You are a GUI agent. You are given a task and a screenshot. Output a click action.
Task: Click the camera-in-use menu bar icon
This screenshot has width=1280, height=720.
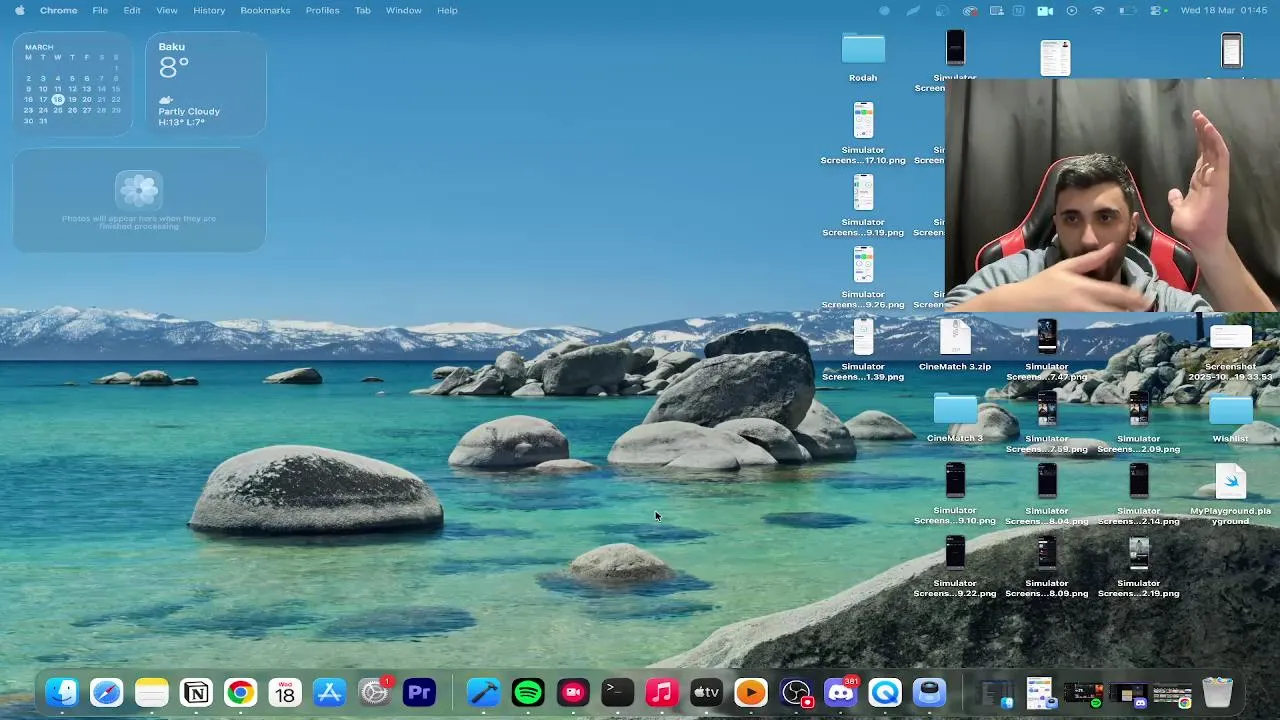coord(1045,10)
